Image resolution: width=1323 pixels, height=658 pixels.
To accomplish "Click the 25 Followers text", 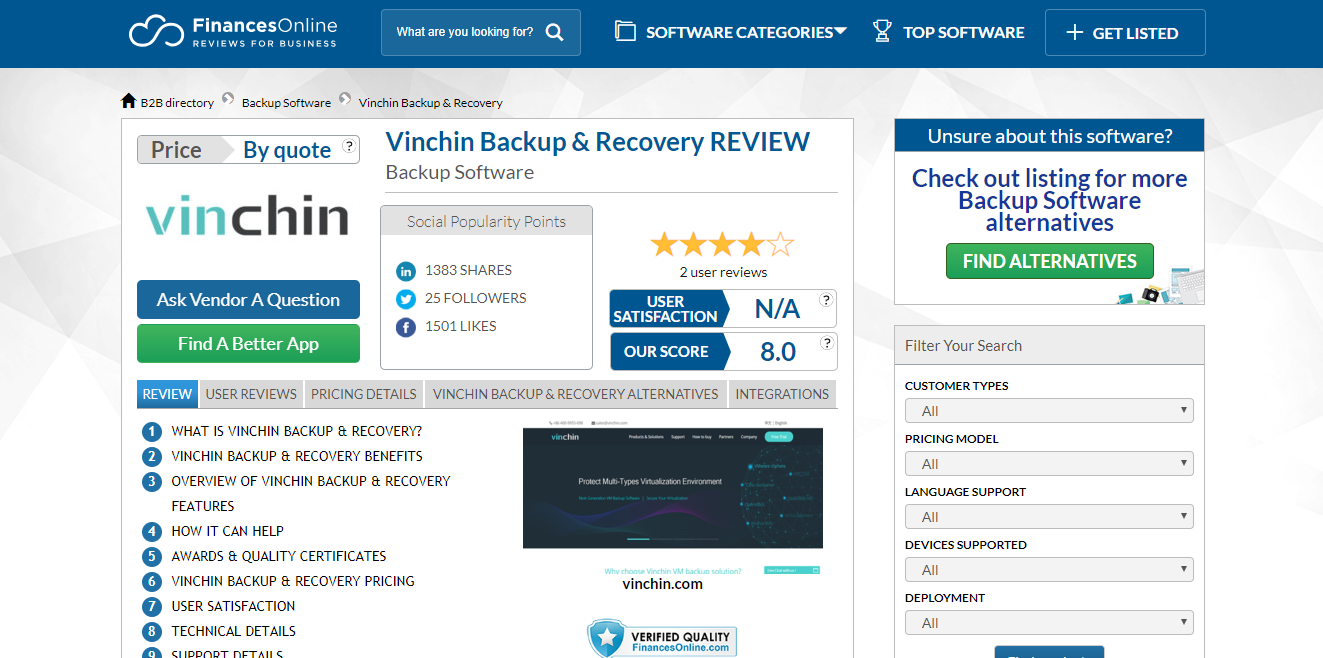I will pos(475,299).
